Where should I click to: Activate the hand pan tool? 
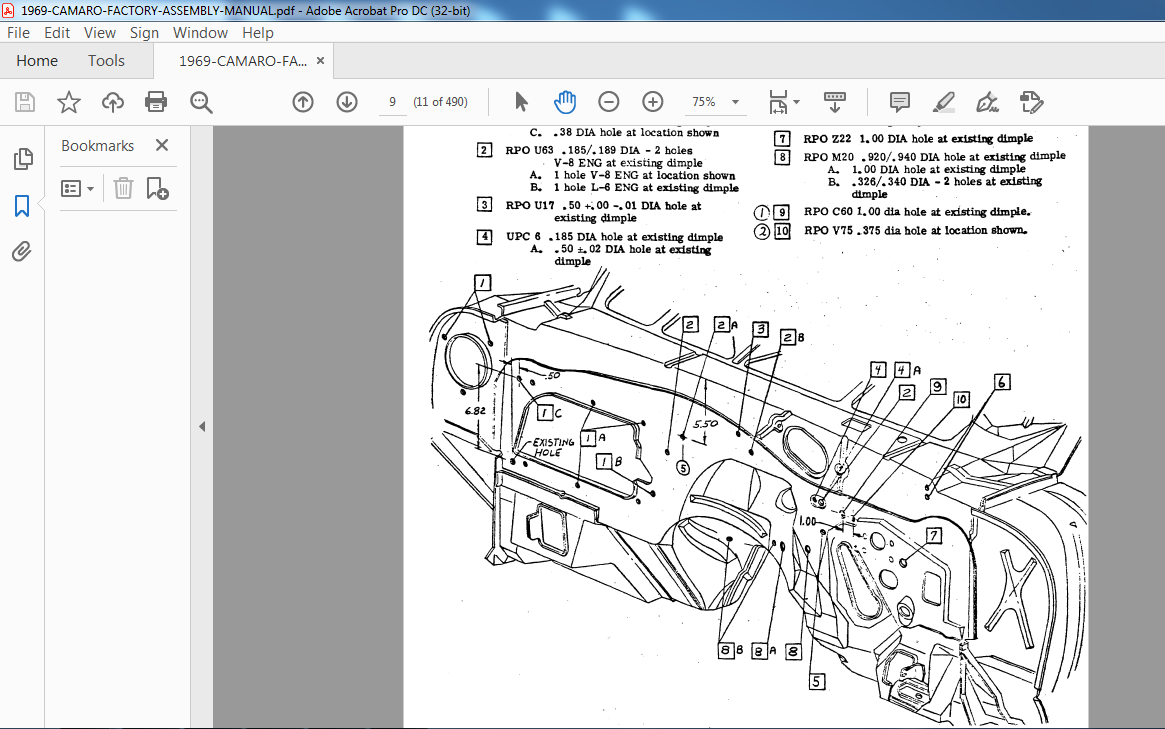[565, 102]
